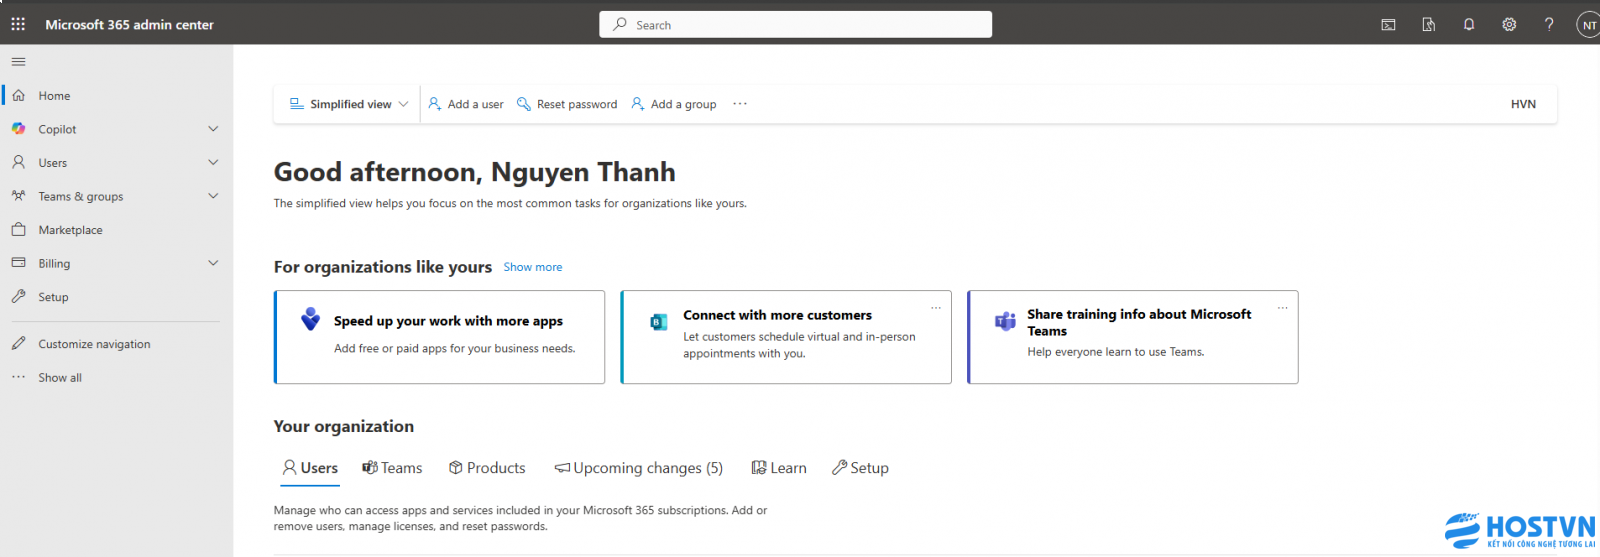Click the Copilot colorful icon
Screen dimensions: 1600x557
(18, 129)
